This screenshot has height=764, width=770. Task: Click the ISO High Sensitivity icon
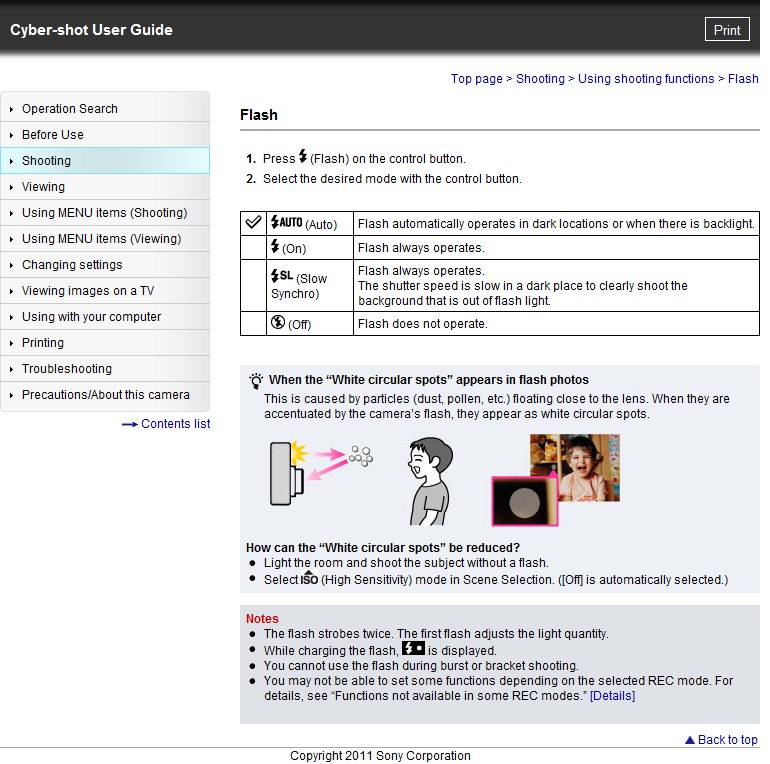310,579
